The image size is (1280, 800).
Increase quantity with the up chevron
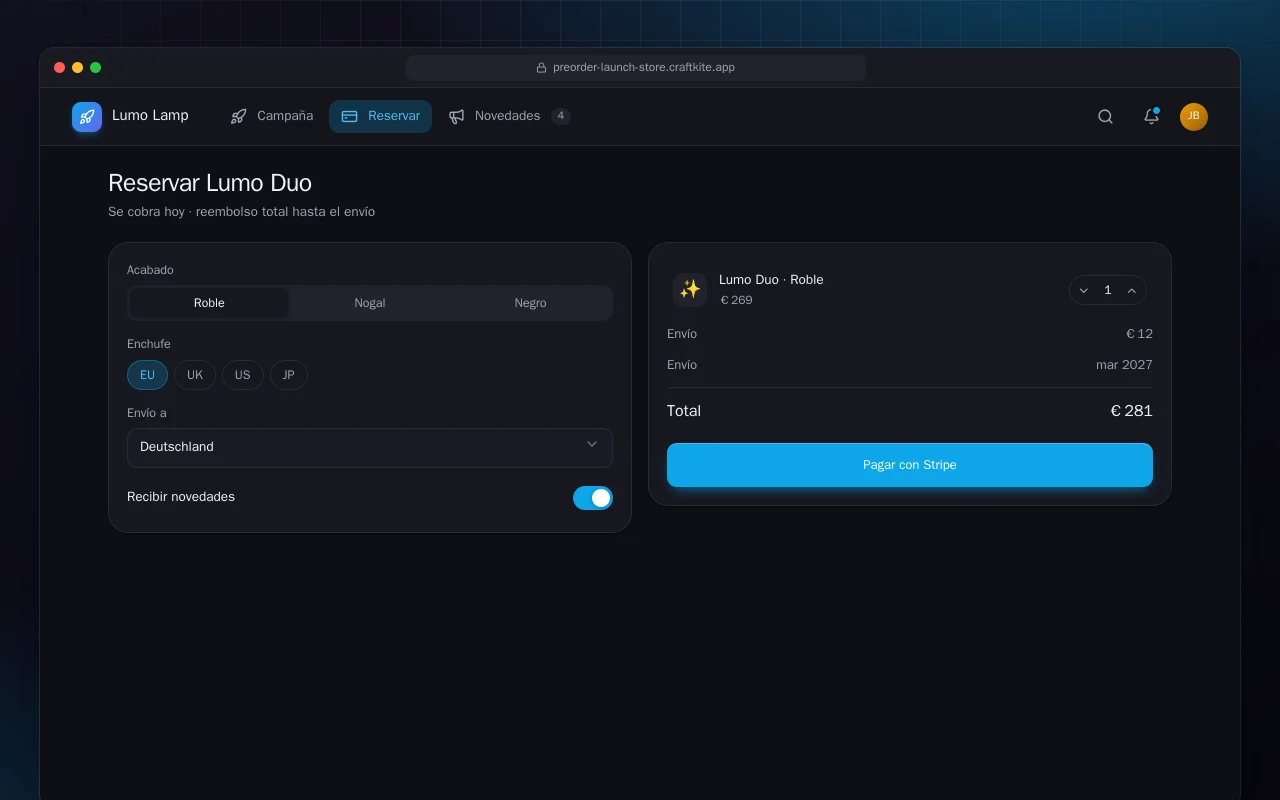click(x=1132, y=290)
